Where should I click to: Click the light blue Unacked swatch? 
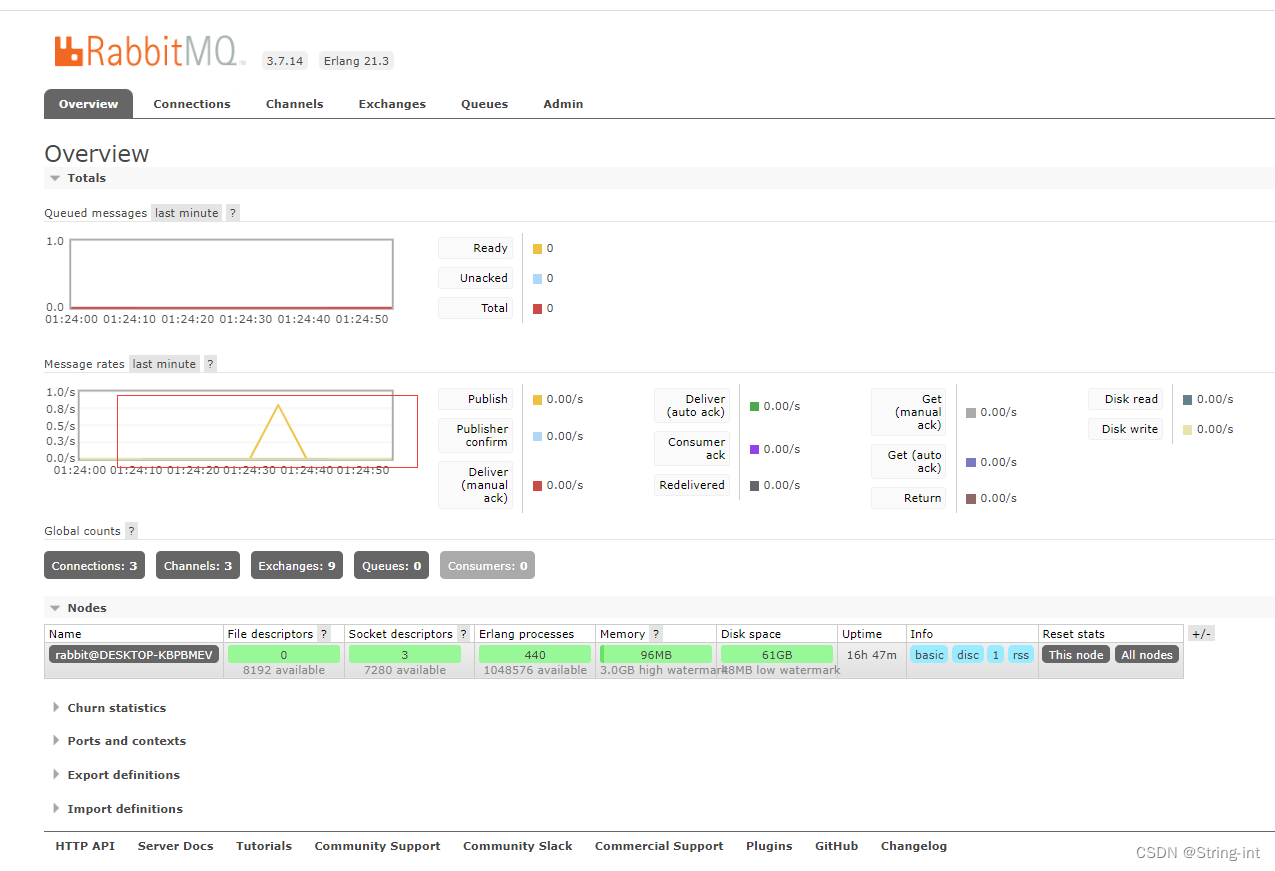pyautogui.click(x=537, y=279)
